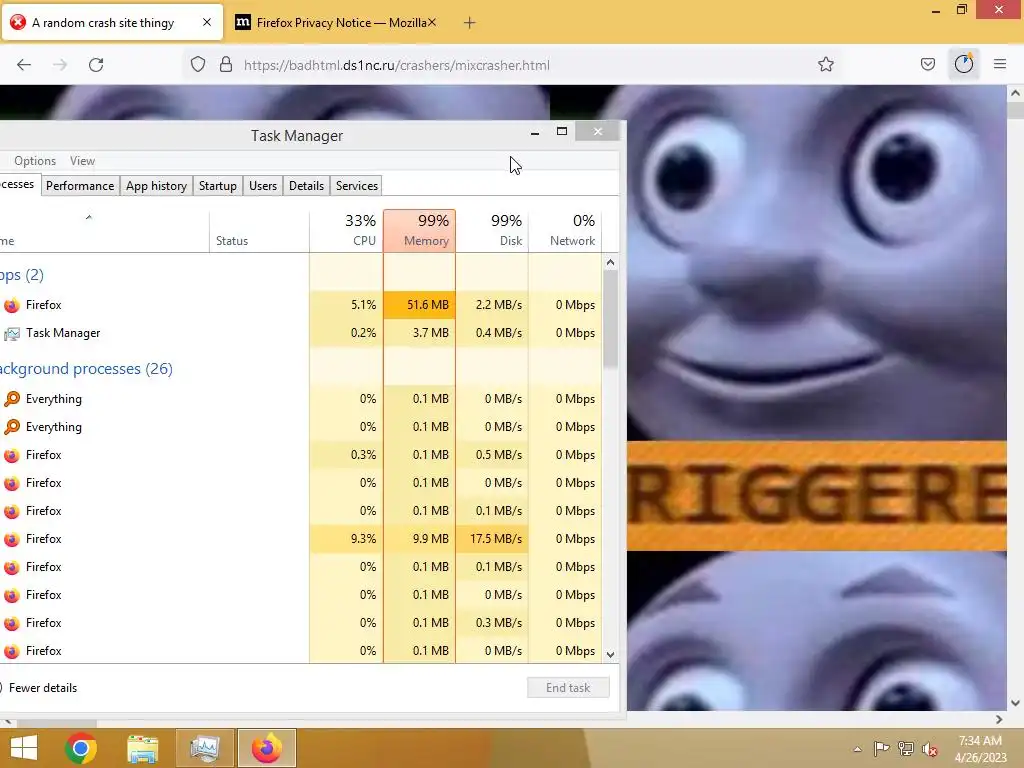Click the padlock site info icon
This screenshot has width=1024, height=768.
[226, 65]
